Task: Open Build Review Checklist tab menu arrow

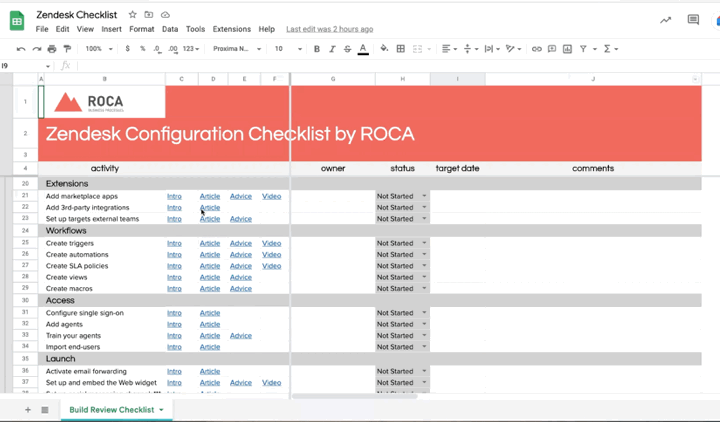Action: pyautogui.click(x=161, y=410)
